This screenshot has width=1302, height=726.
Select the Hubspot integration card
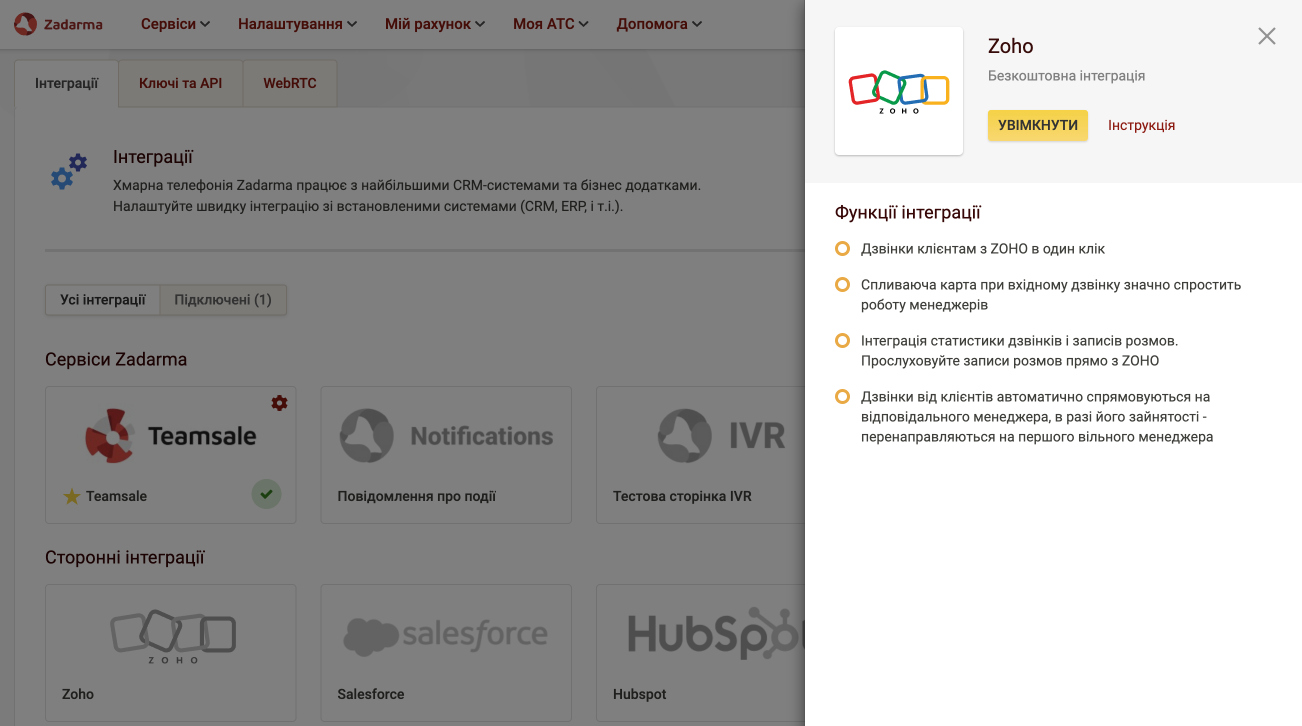pyautogui.click(x=700, y=653)
